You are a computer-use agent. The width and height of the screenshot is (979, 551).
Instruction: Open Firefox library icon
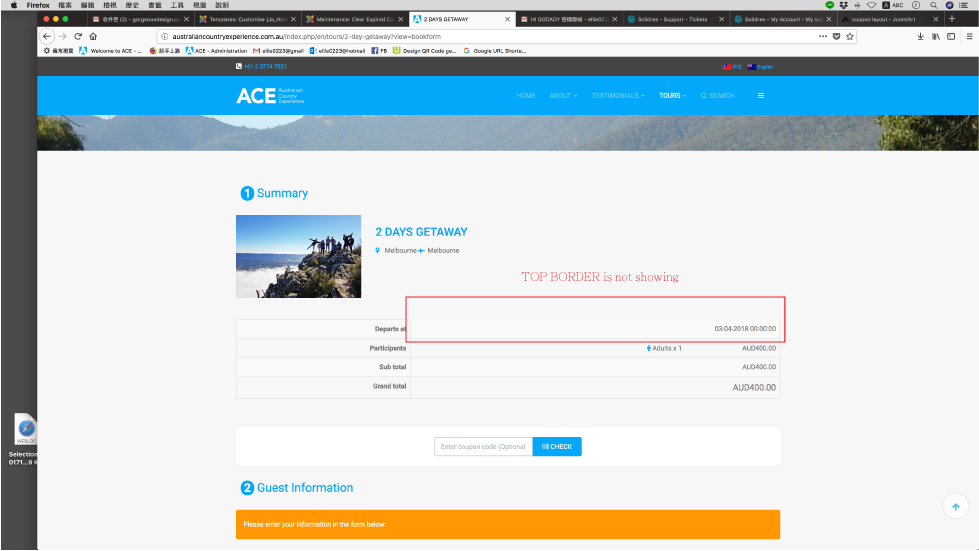(x=935, y=36)
